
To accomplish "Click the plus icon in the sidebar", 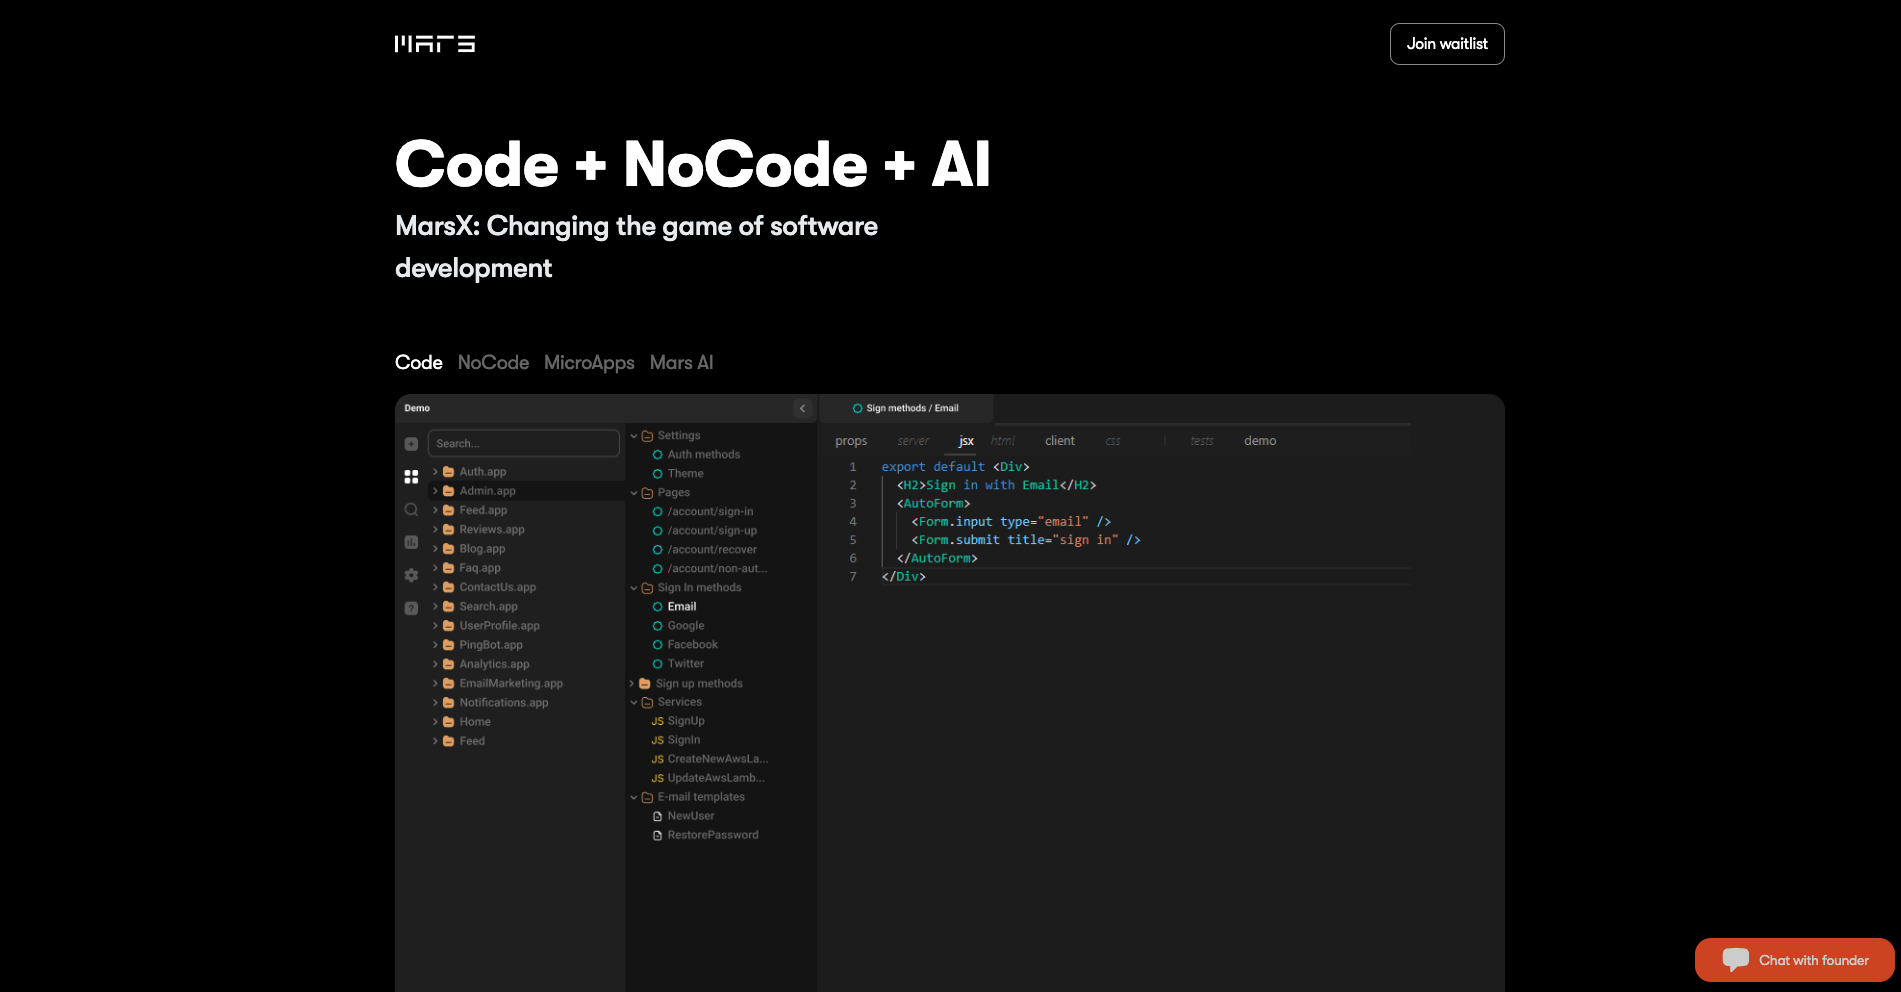I will (411, 444).
